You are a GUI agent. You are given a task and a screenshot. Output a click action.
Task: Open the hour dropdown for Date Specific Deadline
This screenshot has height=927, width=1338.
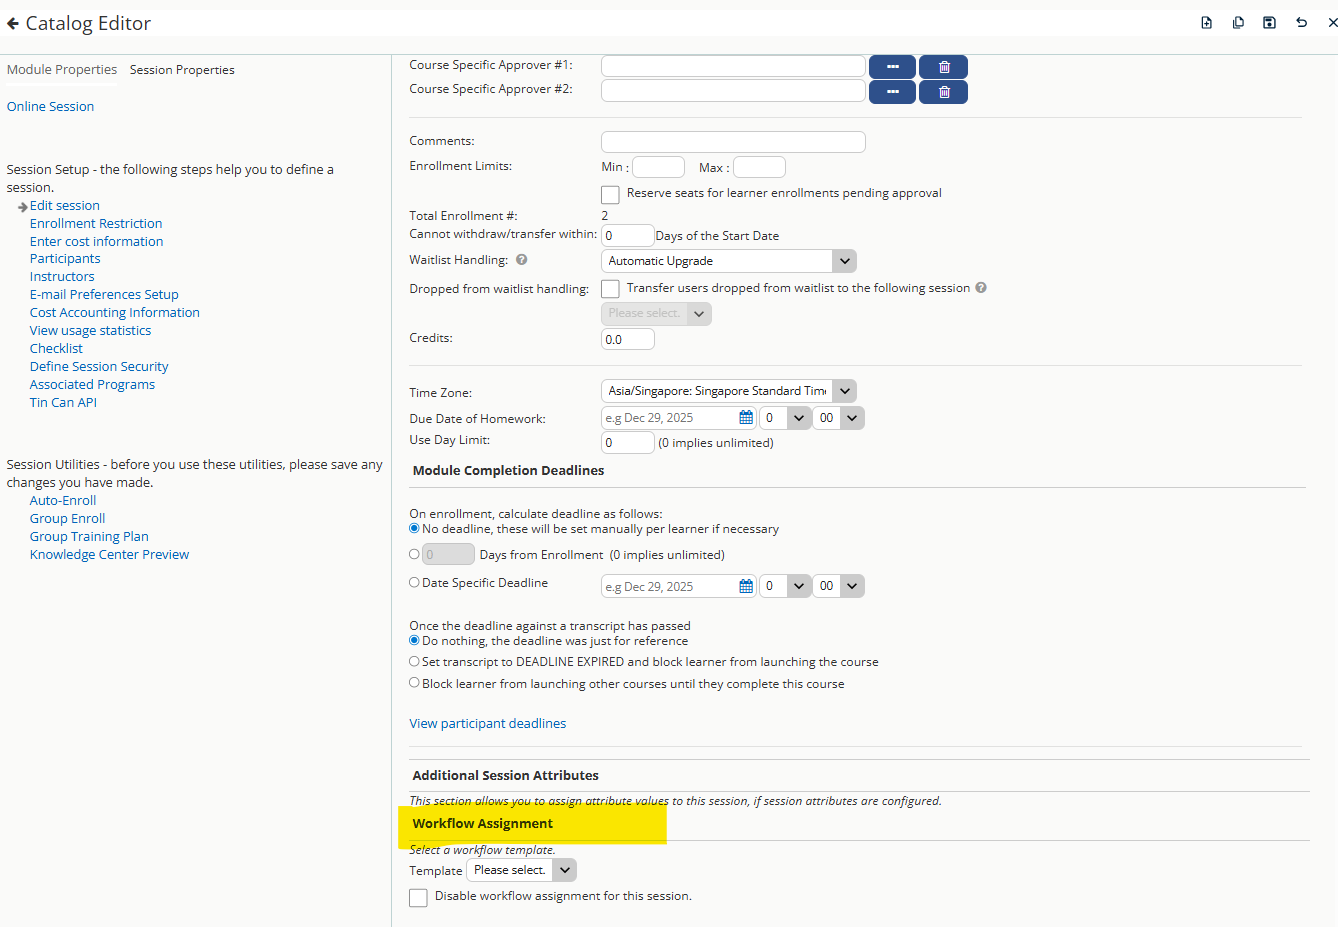(x=785, y=586)
